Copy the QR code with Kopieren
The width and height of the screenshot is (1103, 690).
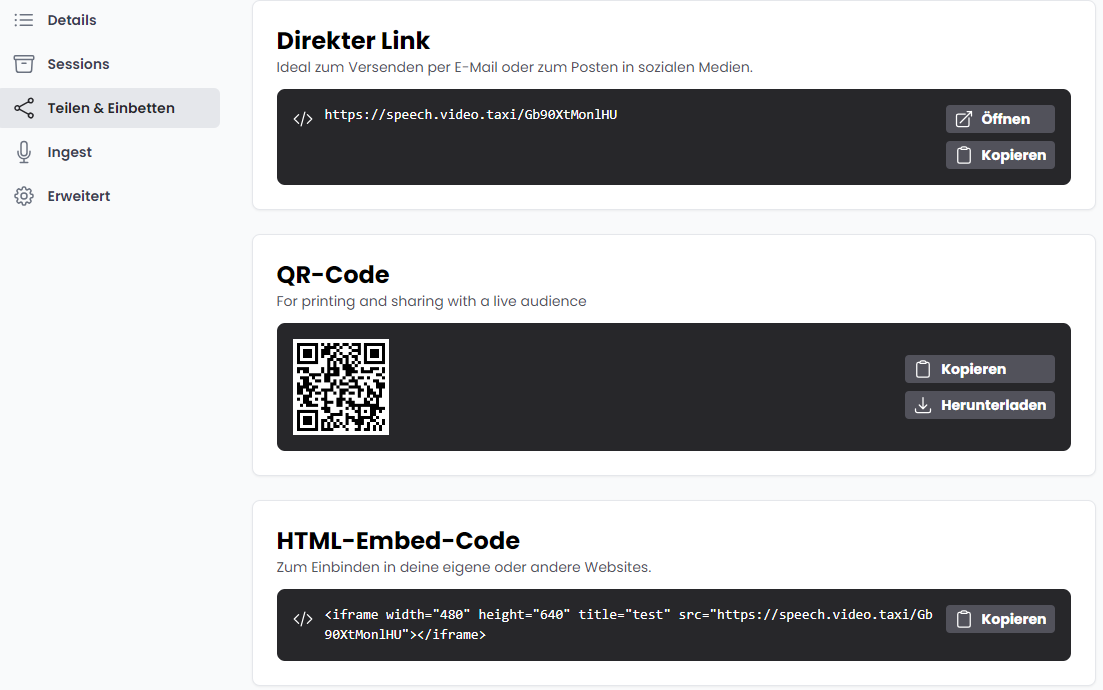tap(979, 369)
